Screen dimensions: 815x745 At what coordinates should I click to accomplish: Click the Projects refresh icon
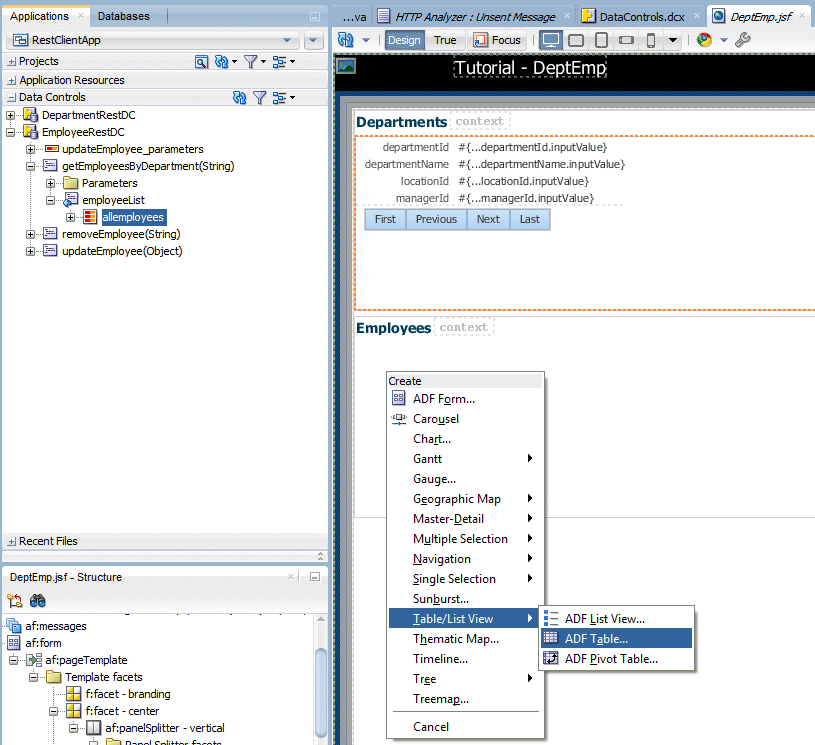click(x=222, y=62)
